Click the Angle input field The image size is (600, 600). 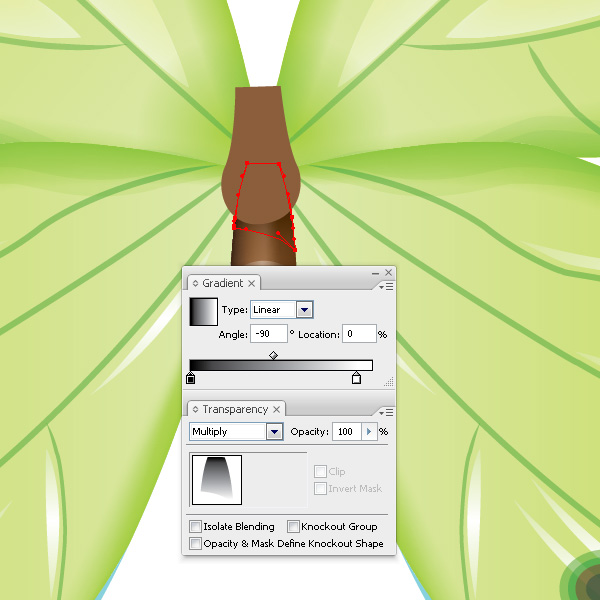tap(269, 334)
